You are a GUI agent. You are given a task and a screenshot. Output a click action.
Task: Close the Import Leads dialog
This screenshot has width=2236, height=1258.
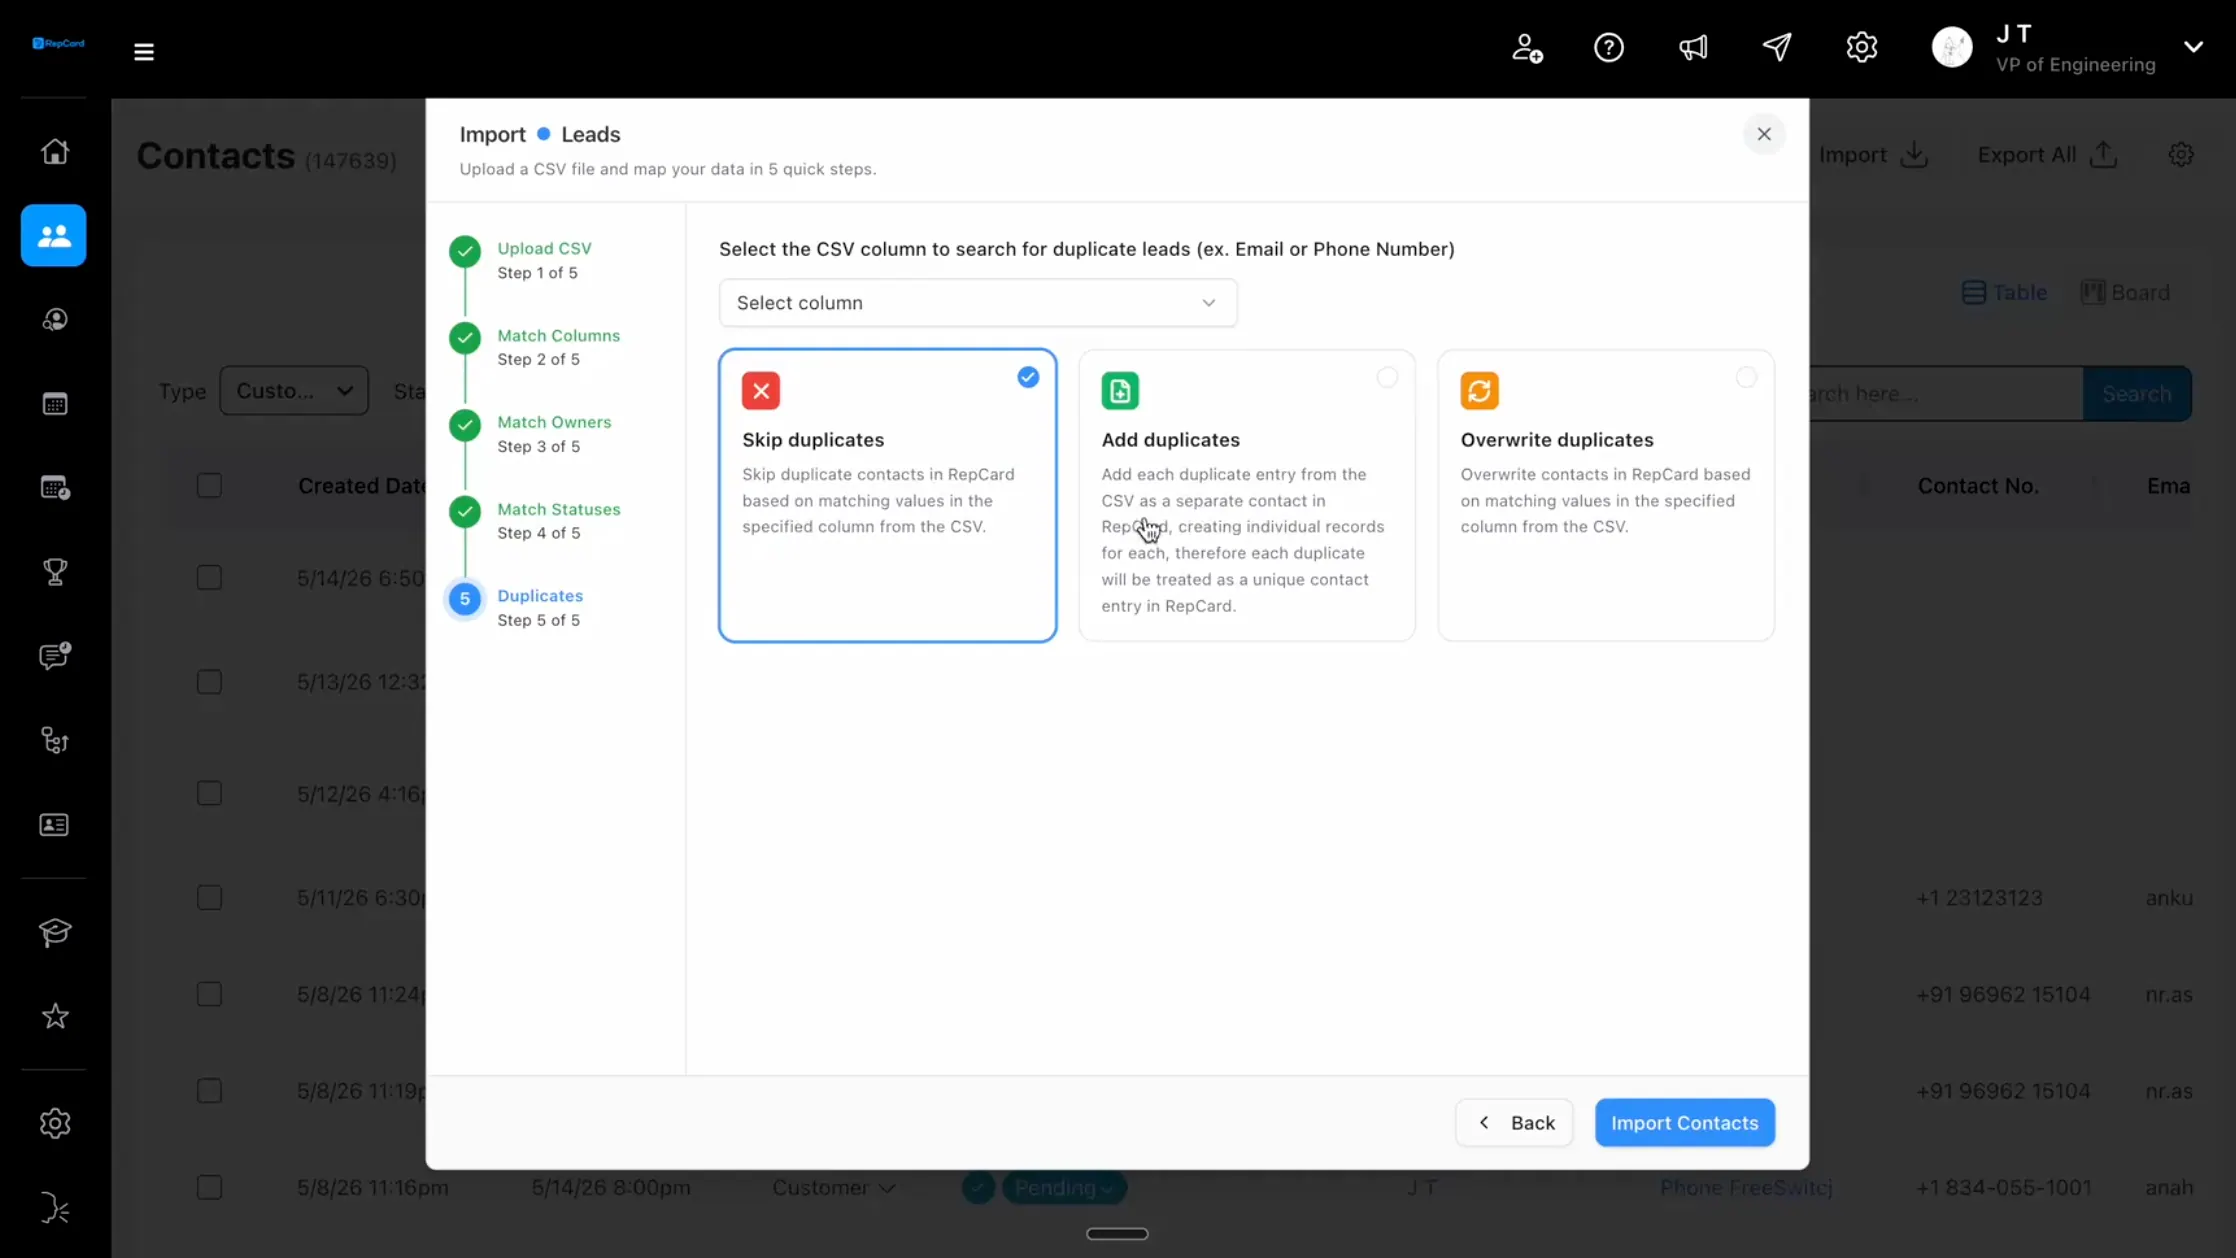1763,134
